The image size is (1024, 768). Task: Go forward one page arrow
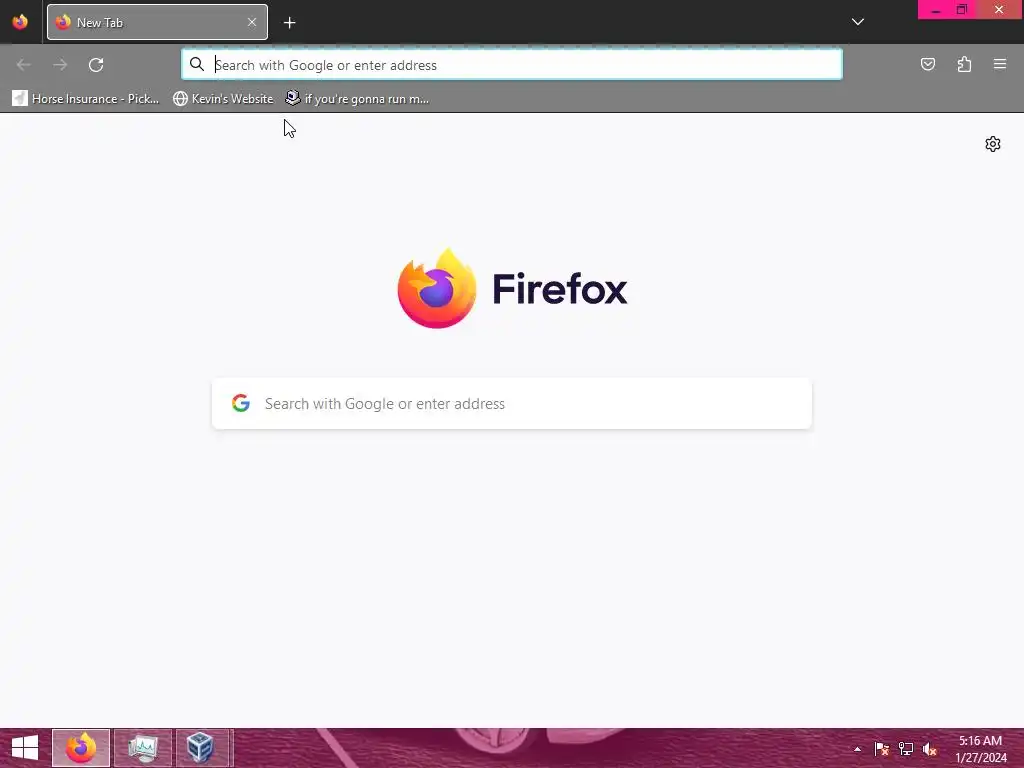point(60,65)
